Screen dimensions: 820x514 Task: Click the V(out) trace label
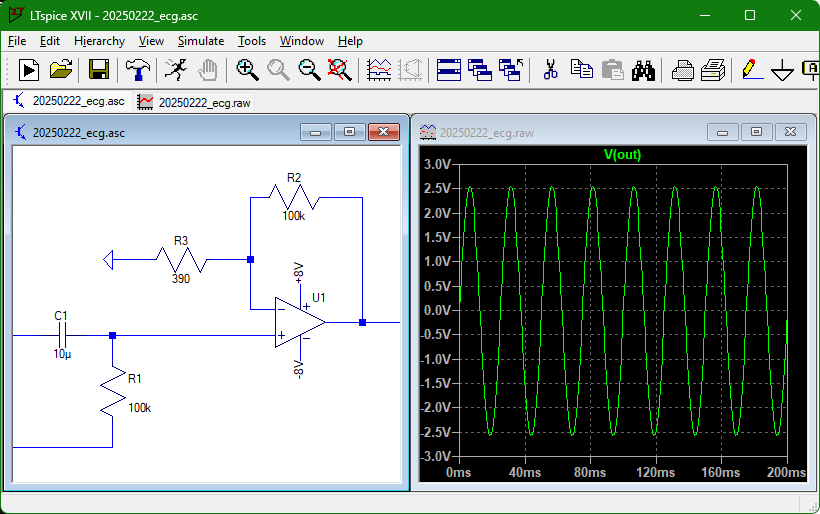pos(622,154)
